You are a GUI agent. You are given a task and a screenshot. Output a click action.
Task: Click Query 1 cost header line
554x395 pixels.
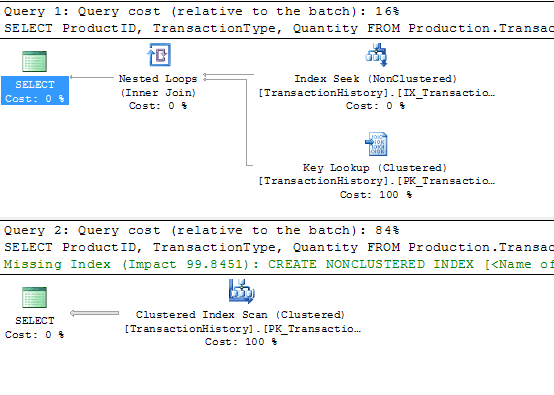pyautogui.click(x=202, y=11)
